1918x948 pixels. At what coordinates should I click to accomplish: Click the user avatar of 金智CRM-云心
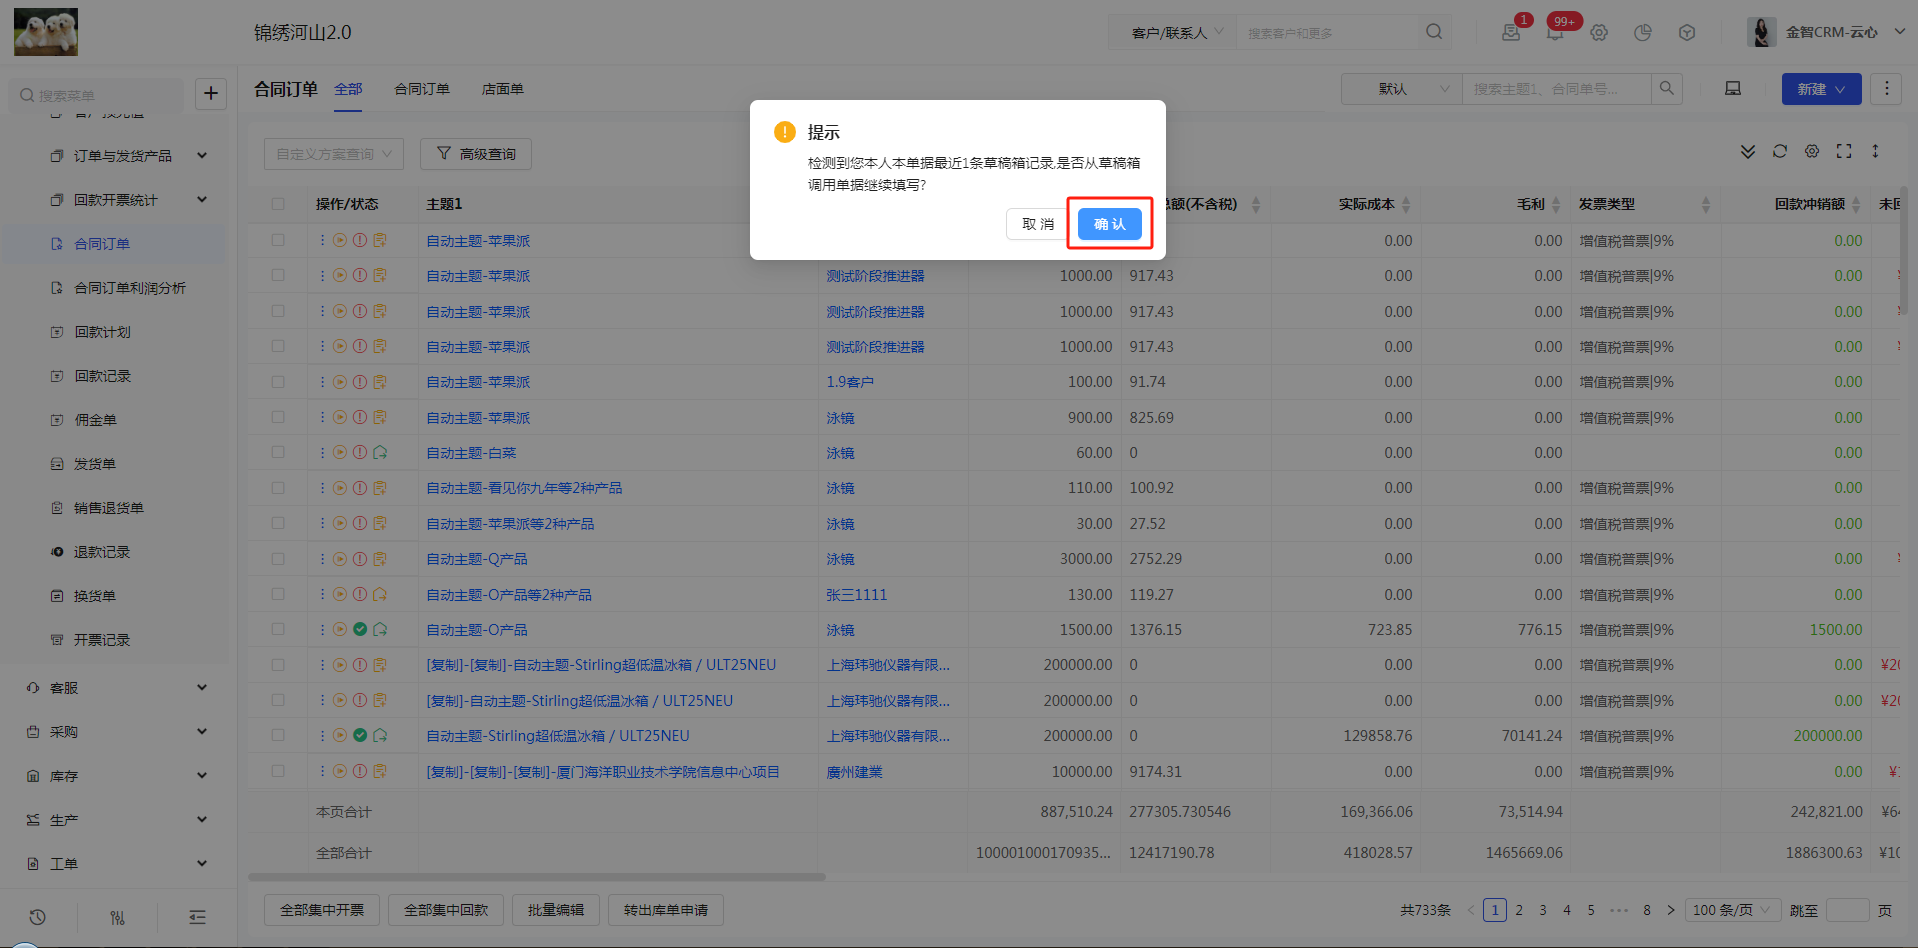[x=1762, y=32]
